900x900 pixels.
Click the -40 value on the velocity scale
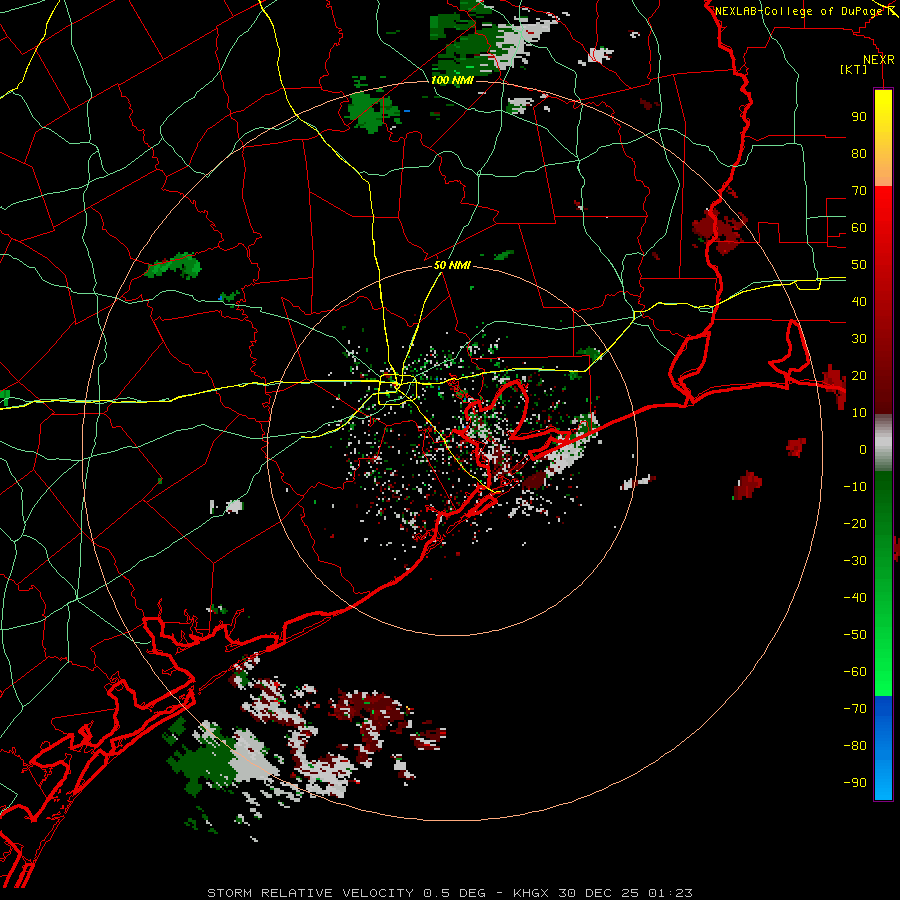pyautogui.click(x=855, y=598)
